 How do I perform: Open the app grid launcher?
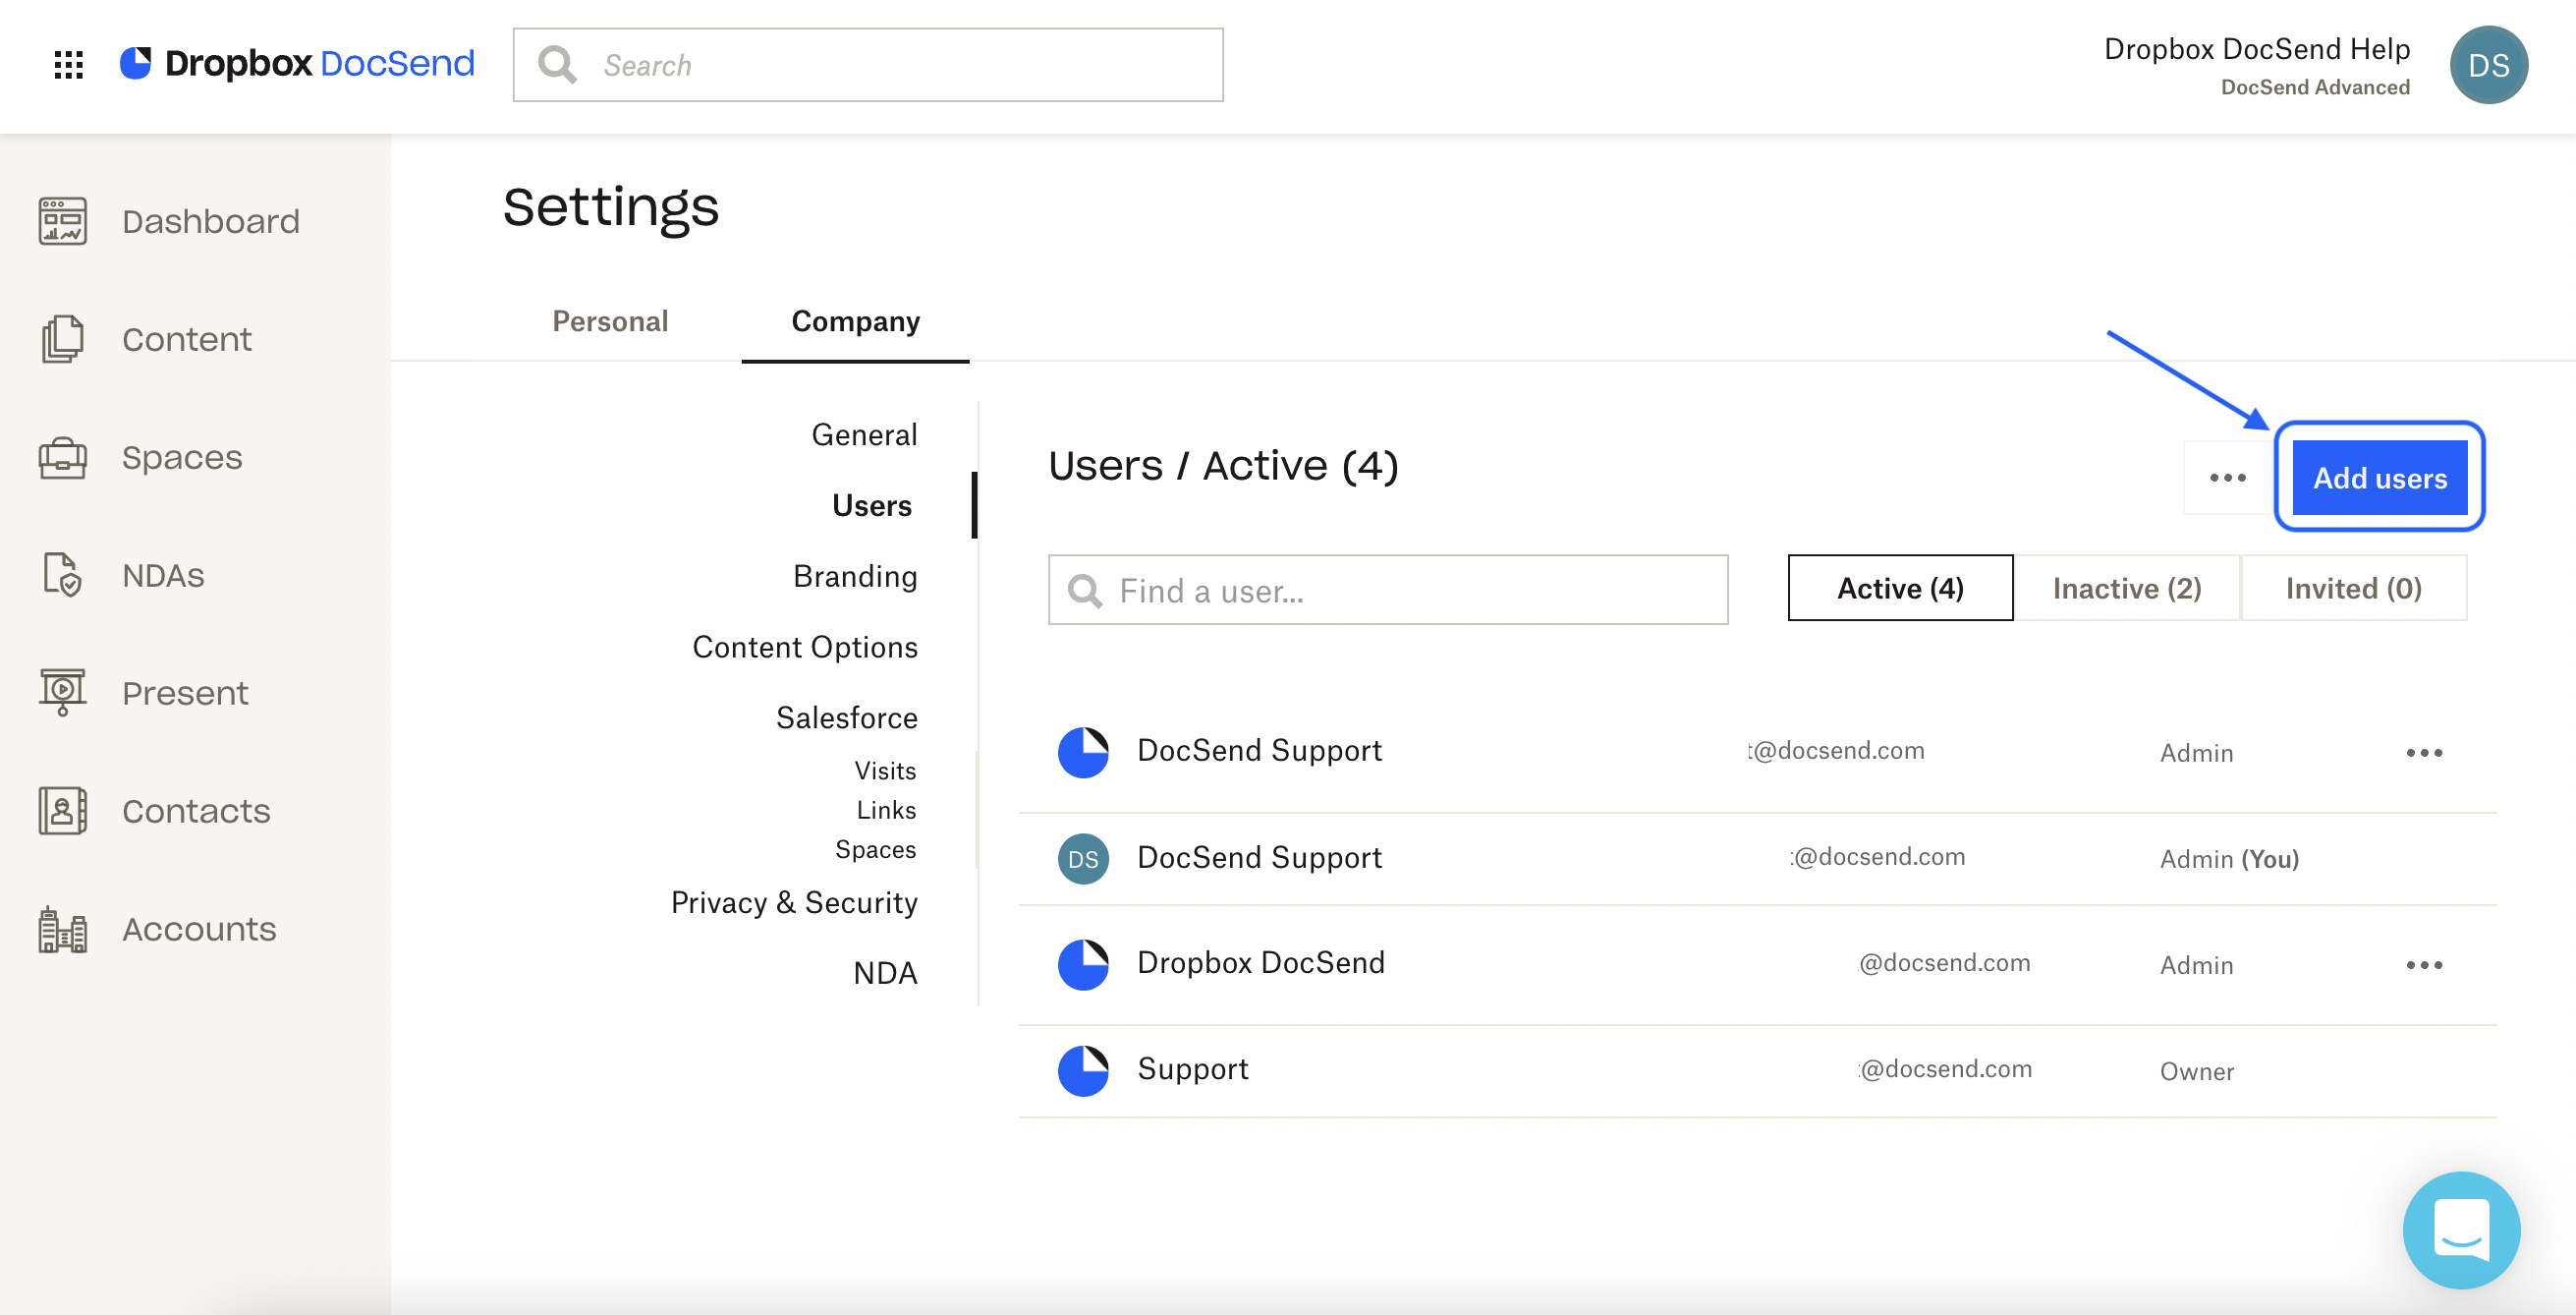click(x=68, y=65)
